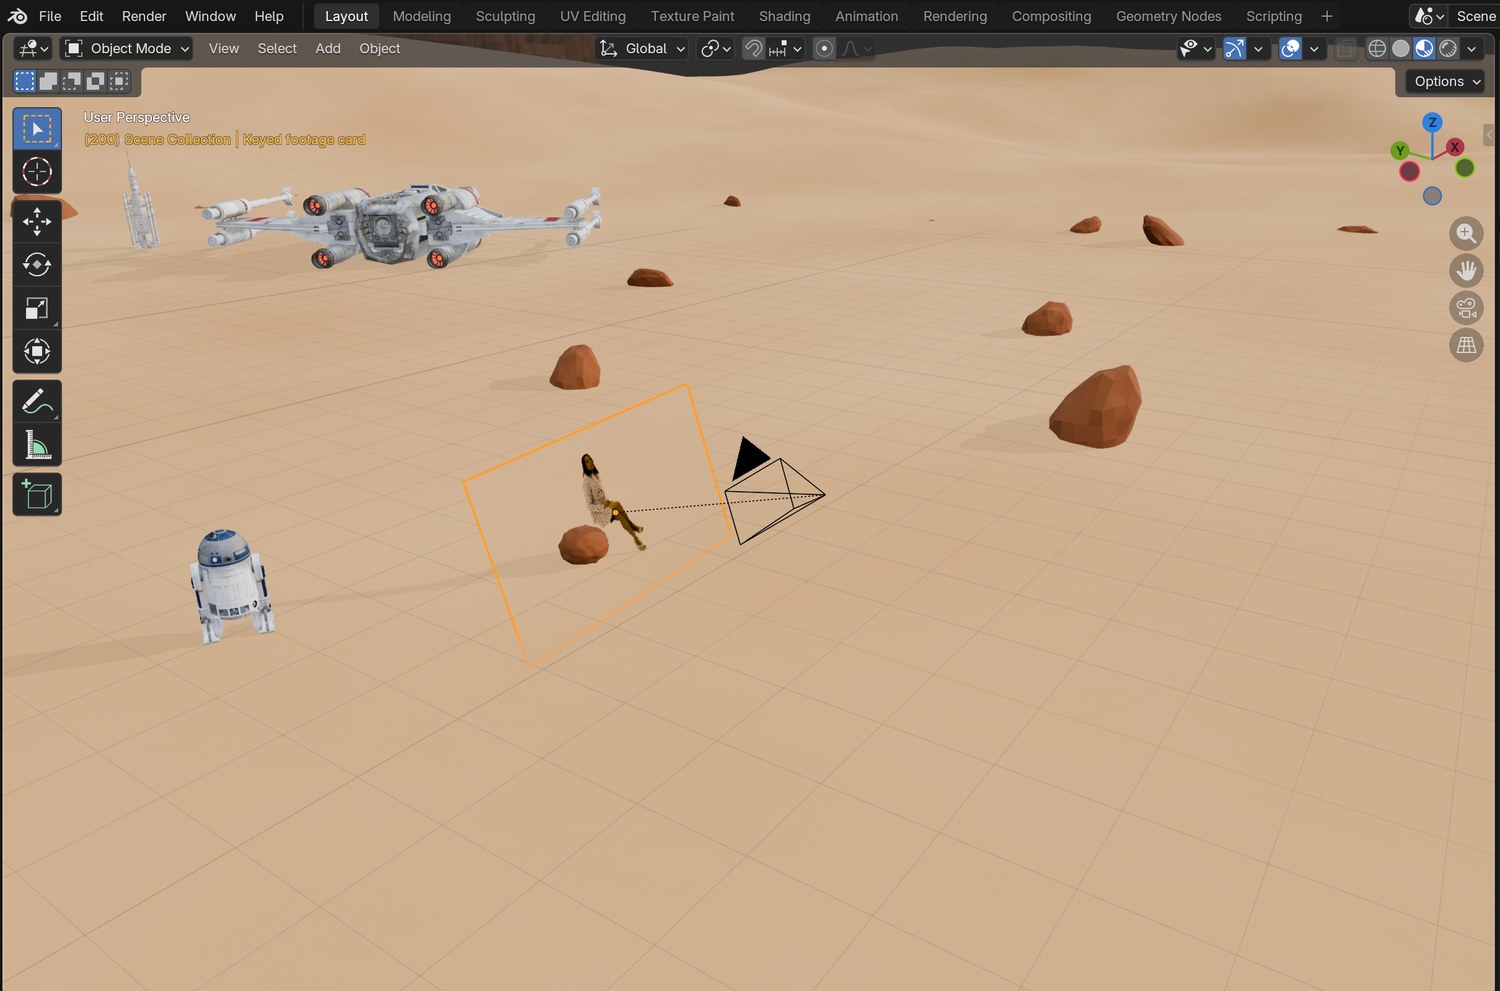Switch to rendered viewport shading

click(1448, 48)
